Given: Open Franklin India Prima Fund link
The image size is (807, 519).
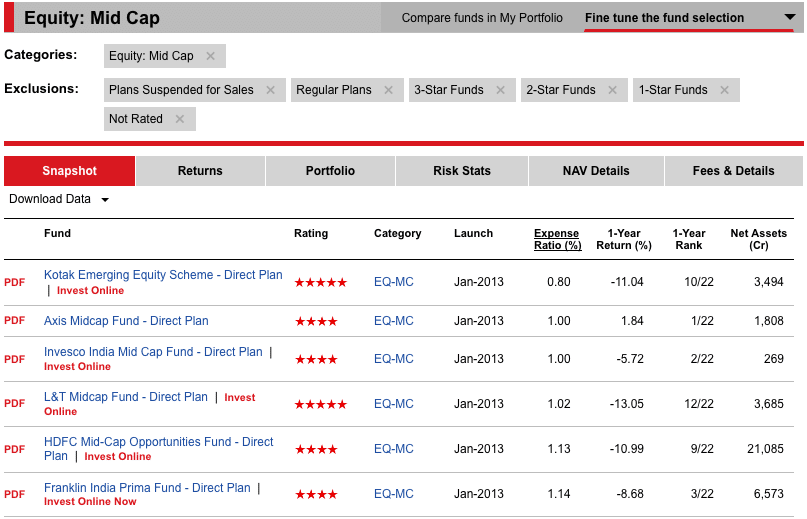Looking at the screenshot, I should click(147, 488).
